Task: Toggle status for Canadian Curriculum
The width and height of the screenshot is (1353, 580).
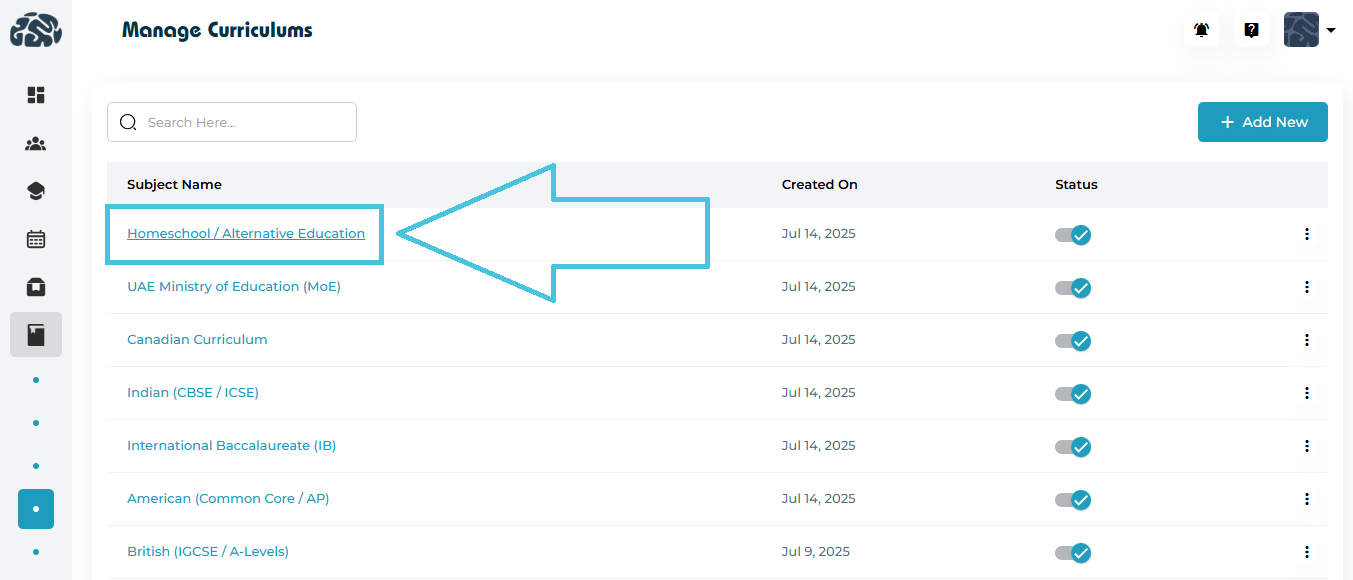Action: pyautogui.click(x=1073, y=341)
